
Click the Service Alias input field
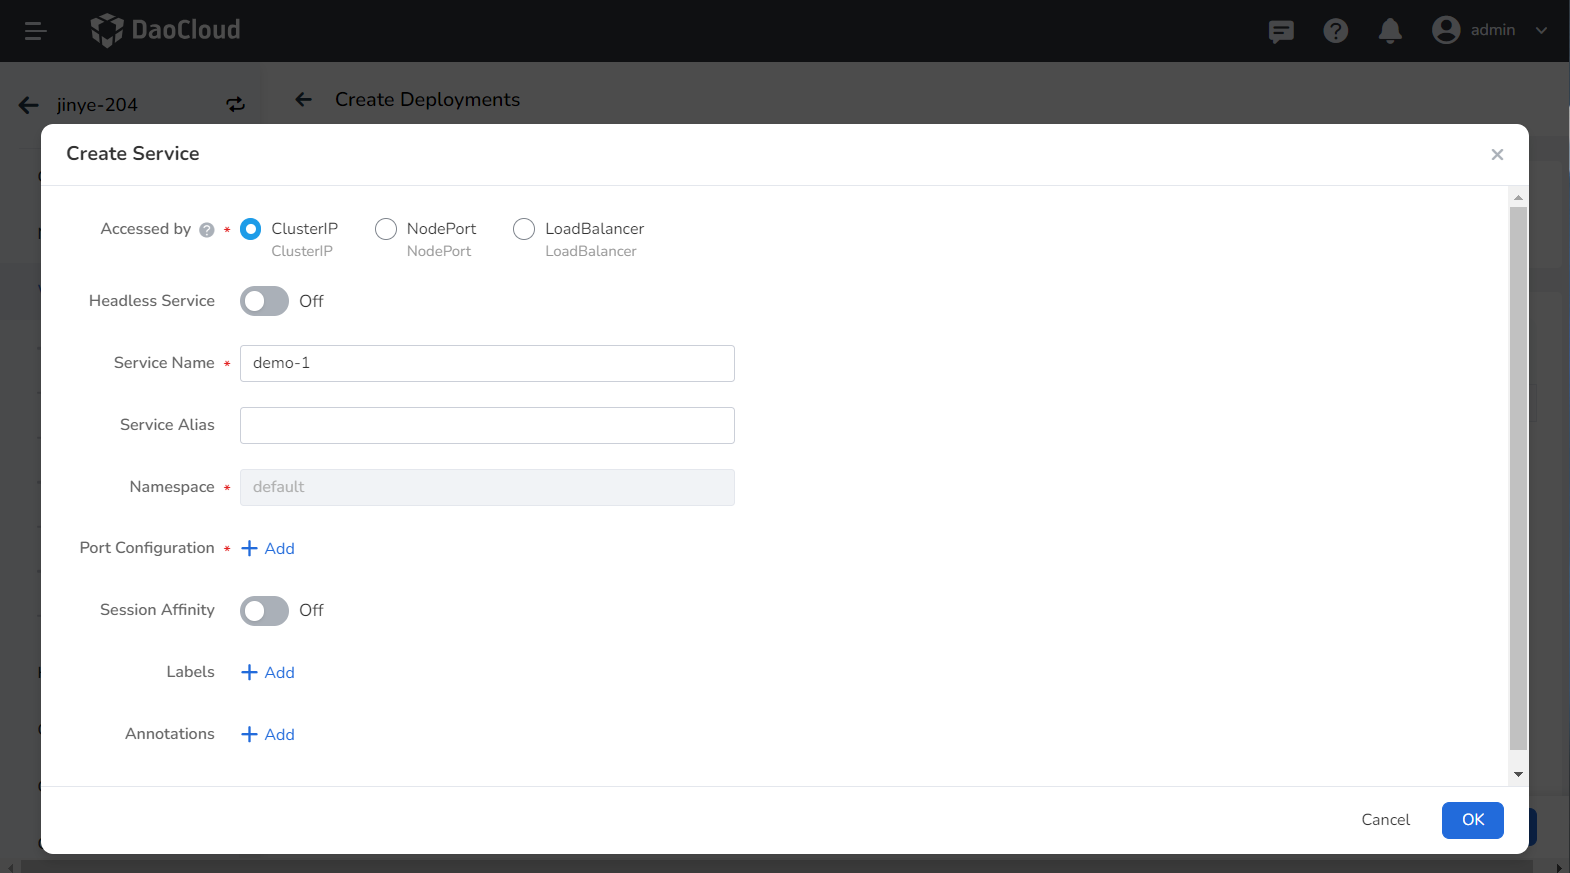487,426
